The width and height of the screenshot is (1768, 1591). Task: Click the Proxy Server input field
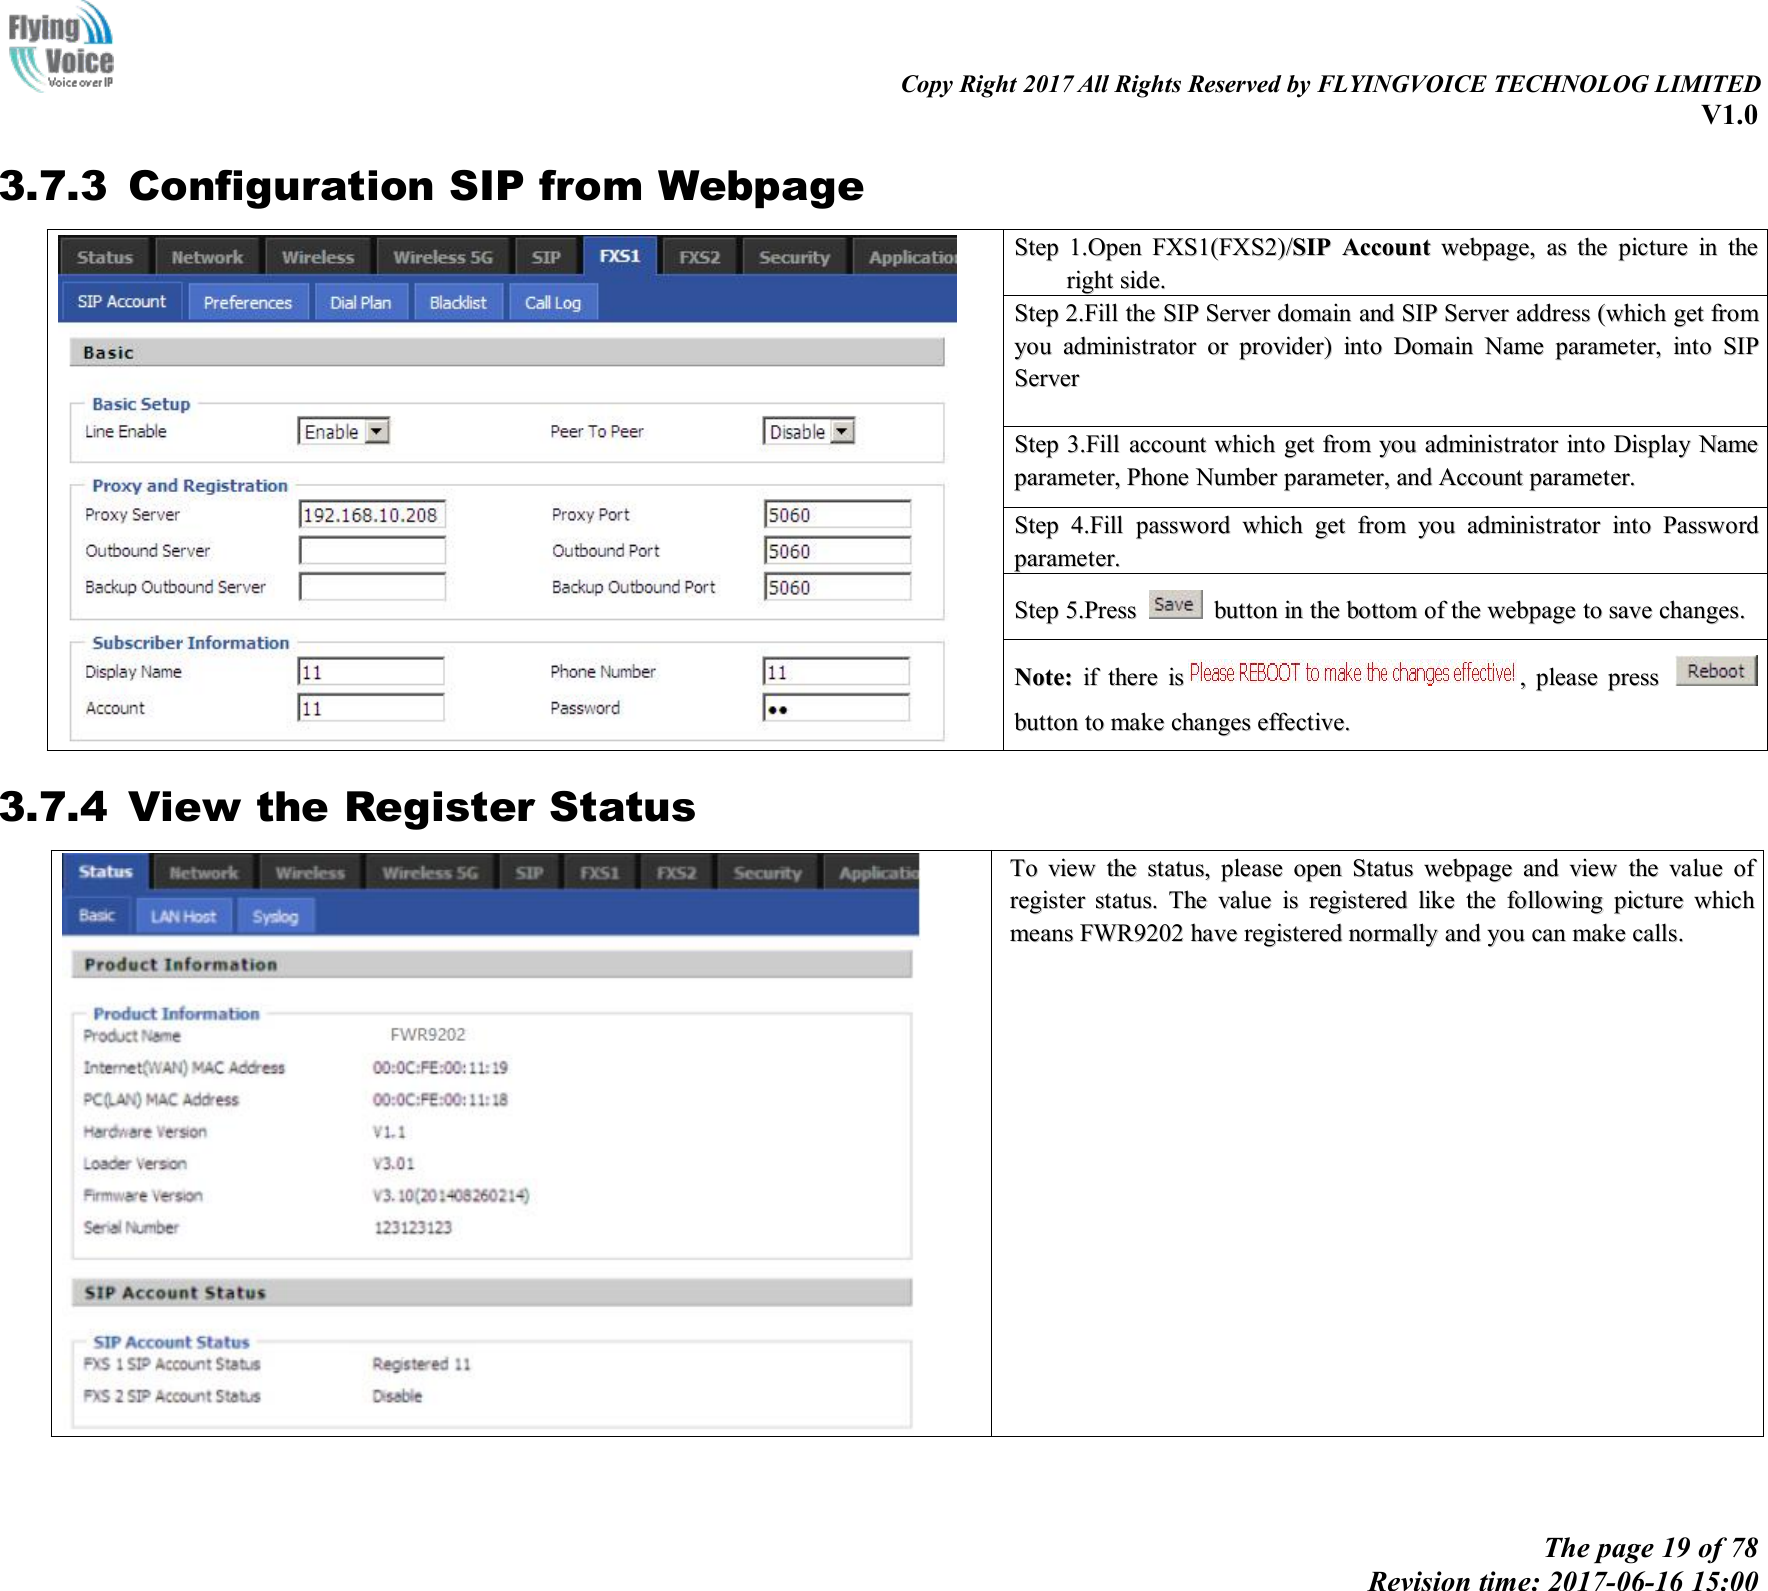(x=371, y=513)
